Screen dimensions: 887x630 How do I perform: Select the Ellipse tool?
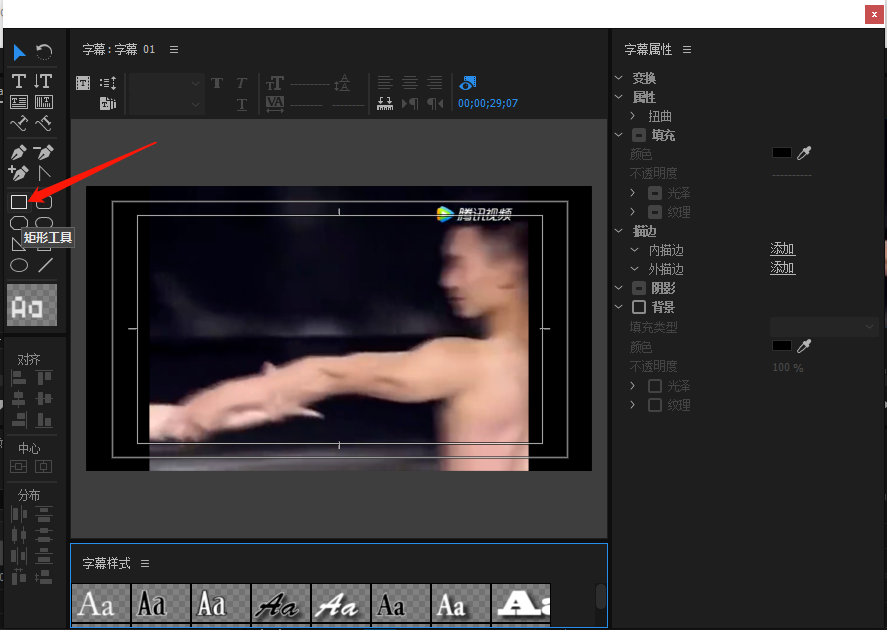click(19, 265)
